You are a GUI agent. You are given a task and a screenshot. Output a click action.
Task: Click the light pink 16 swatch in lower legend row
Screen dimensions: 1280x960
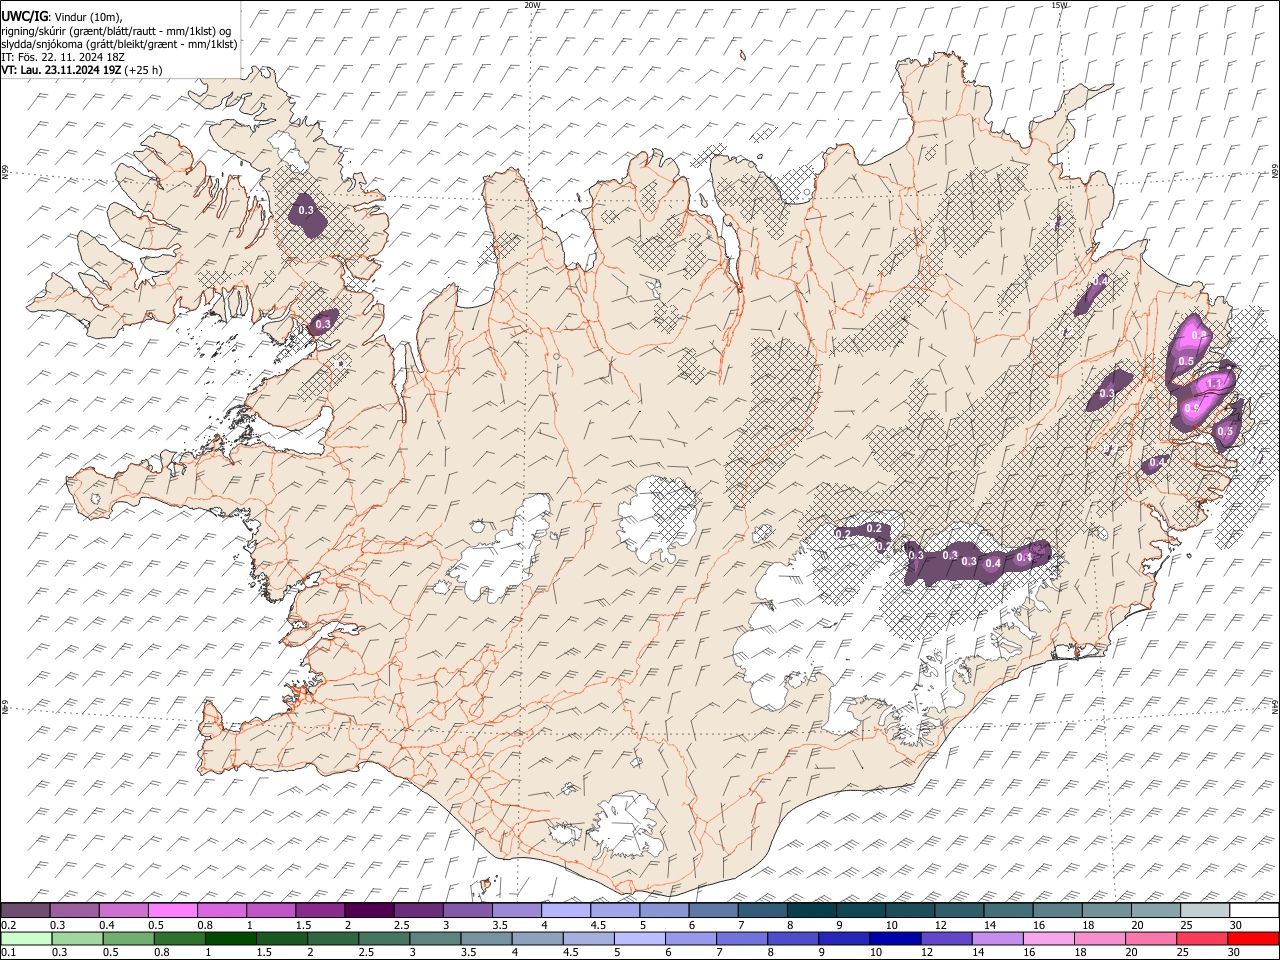pyautogui.click(x=1047, y=938)
